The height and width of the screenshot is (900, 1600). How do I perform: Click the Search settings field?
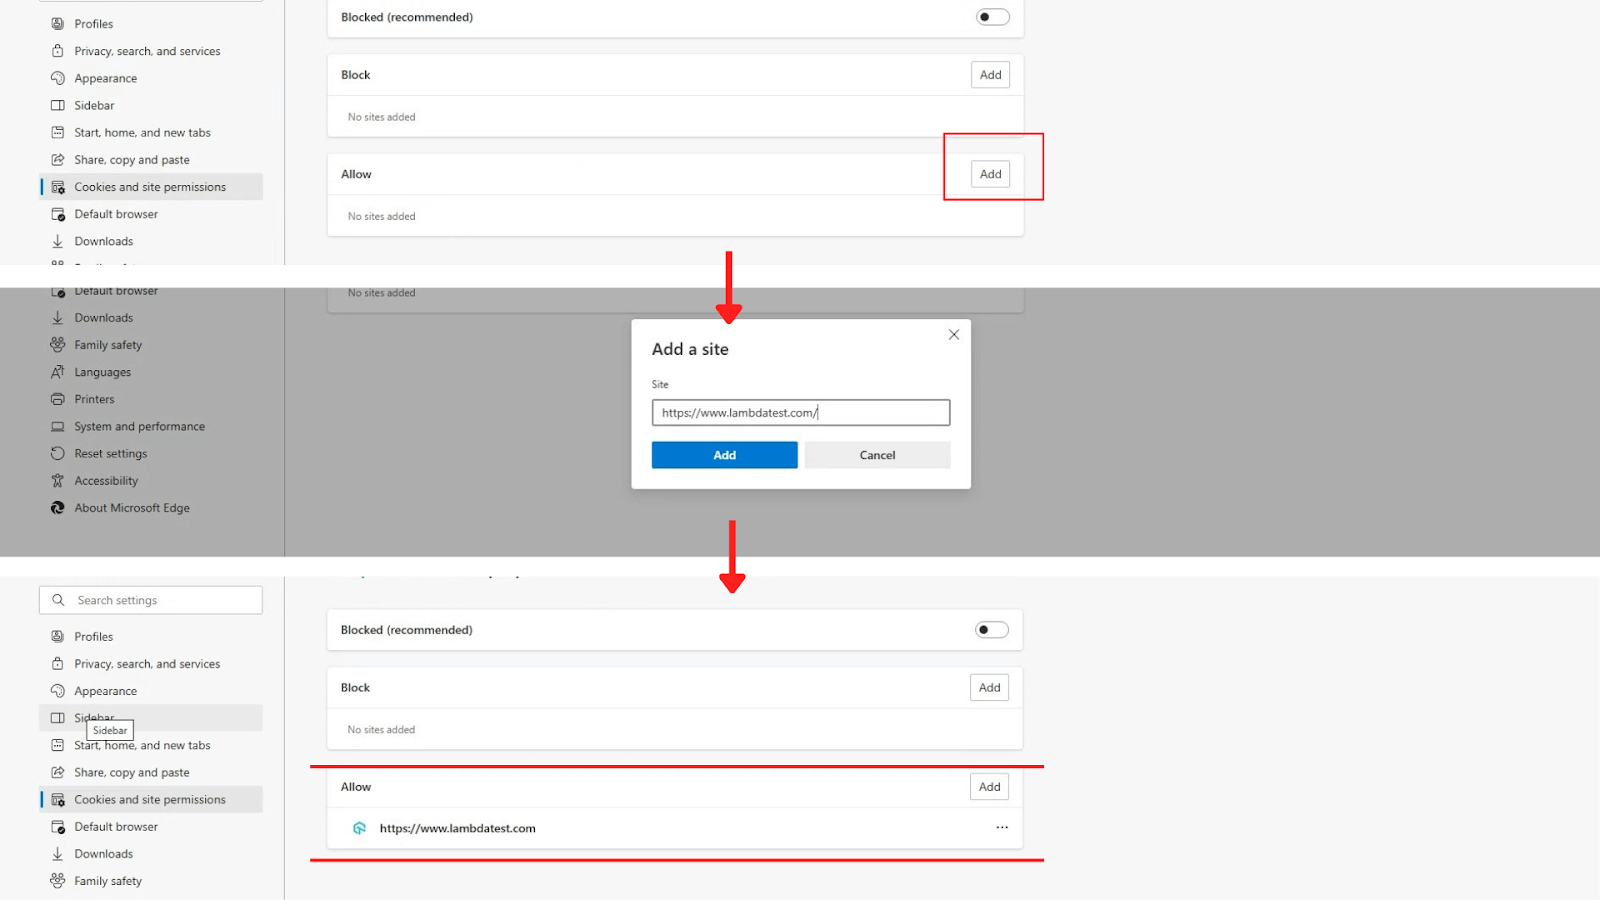tap(151, 600)
